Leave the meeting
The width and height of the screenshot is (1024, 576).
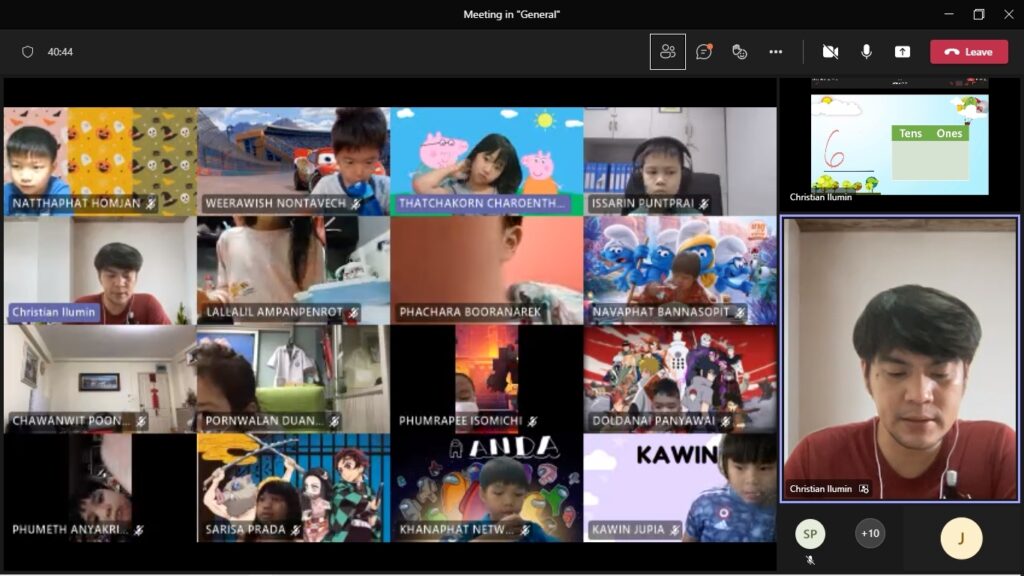point(968,52)
